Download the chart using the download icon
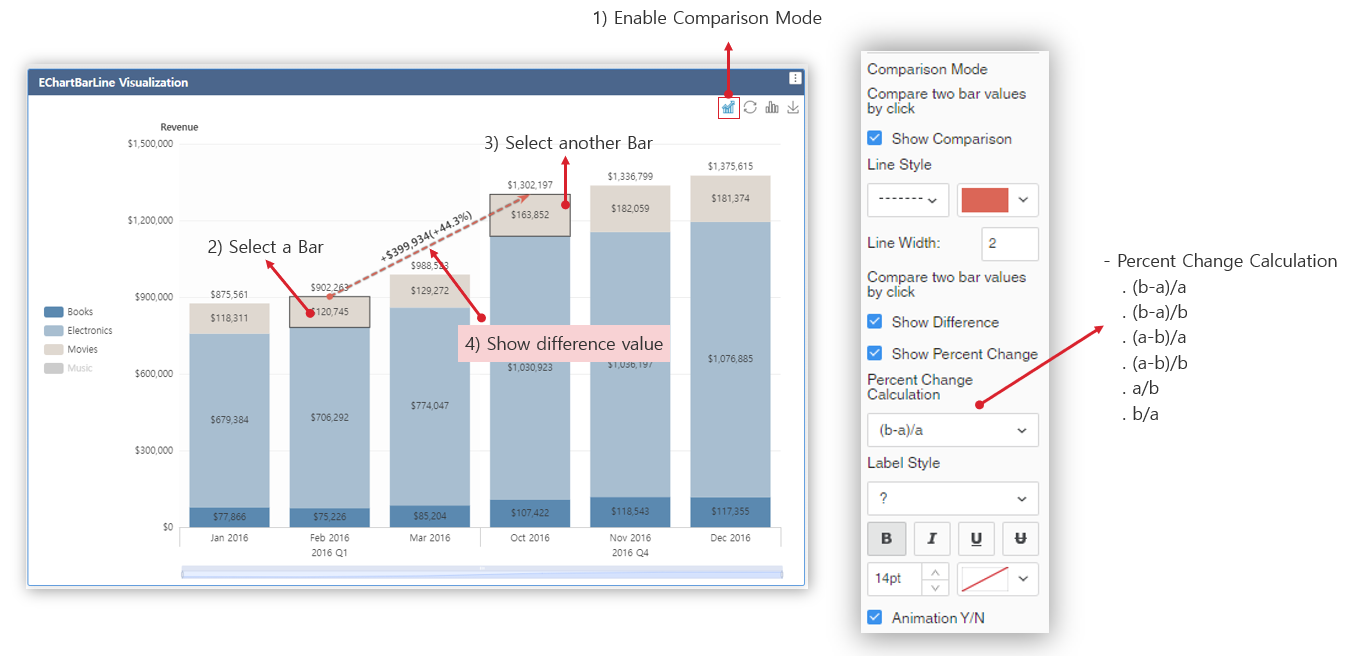This screenshot has height=656, width=1349. (x=793, y=107)
